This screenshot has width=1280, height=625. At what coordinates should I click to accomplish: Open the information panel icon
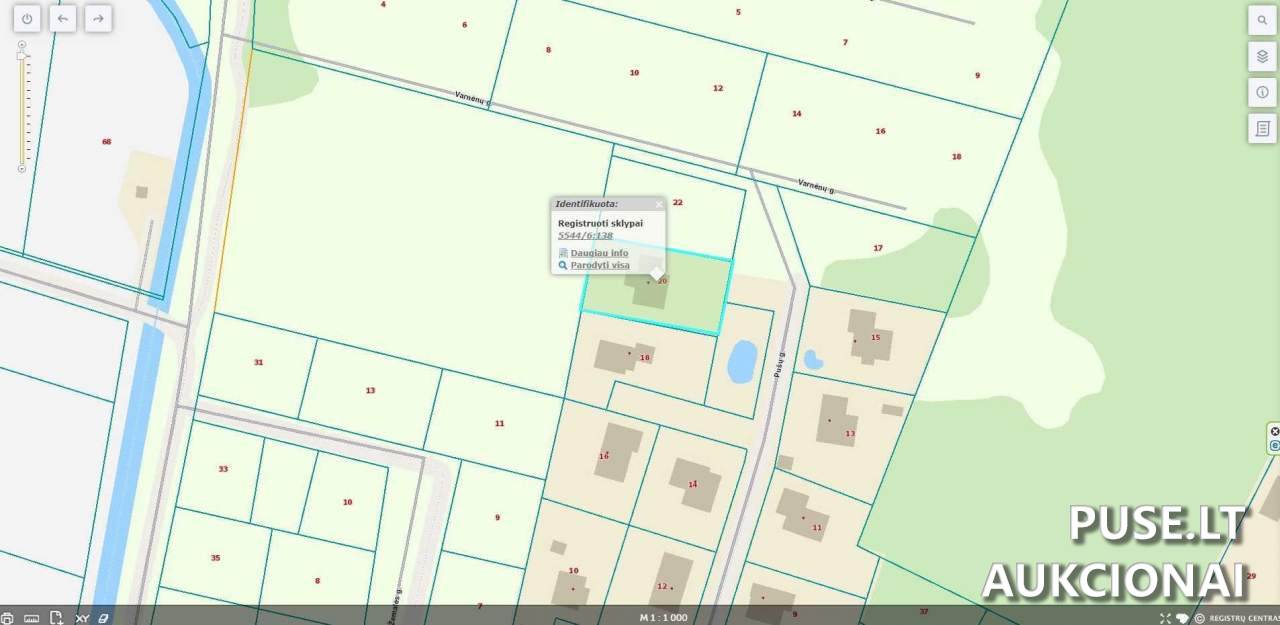tap(1262, 92)
